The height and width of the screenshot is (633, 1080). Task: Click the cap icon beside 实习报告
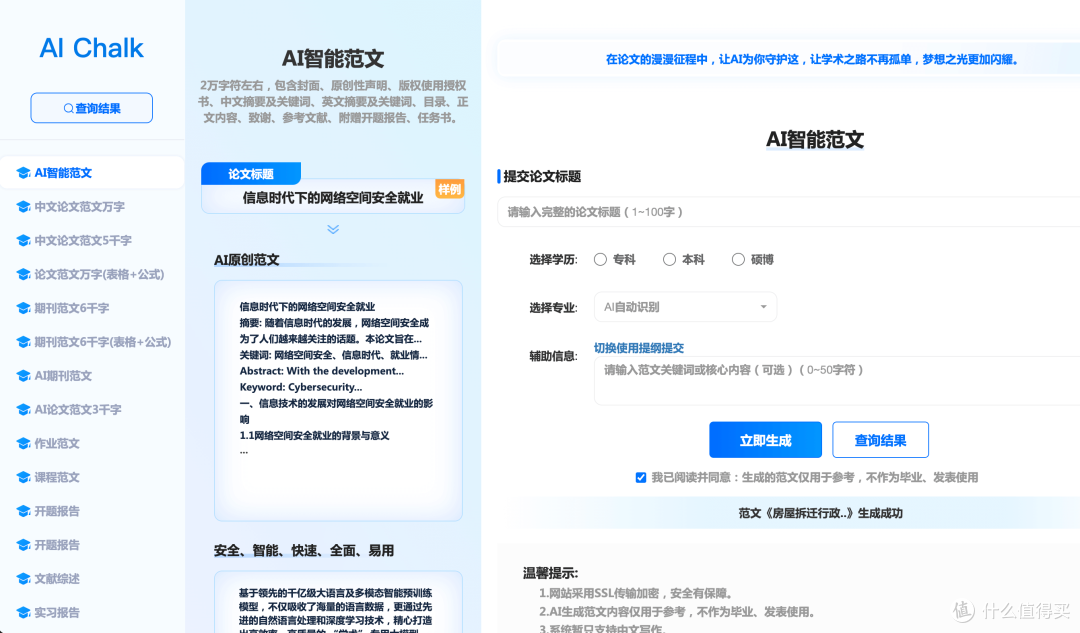(23, 612)
